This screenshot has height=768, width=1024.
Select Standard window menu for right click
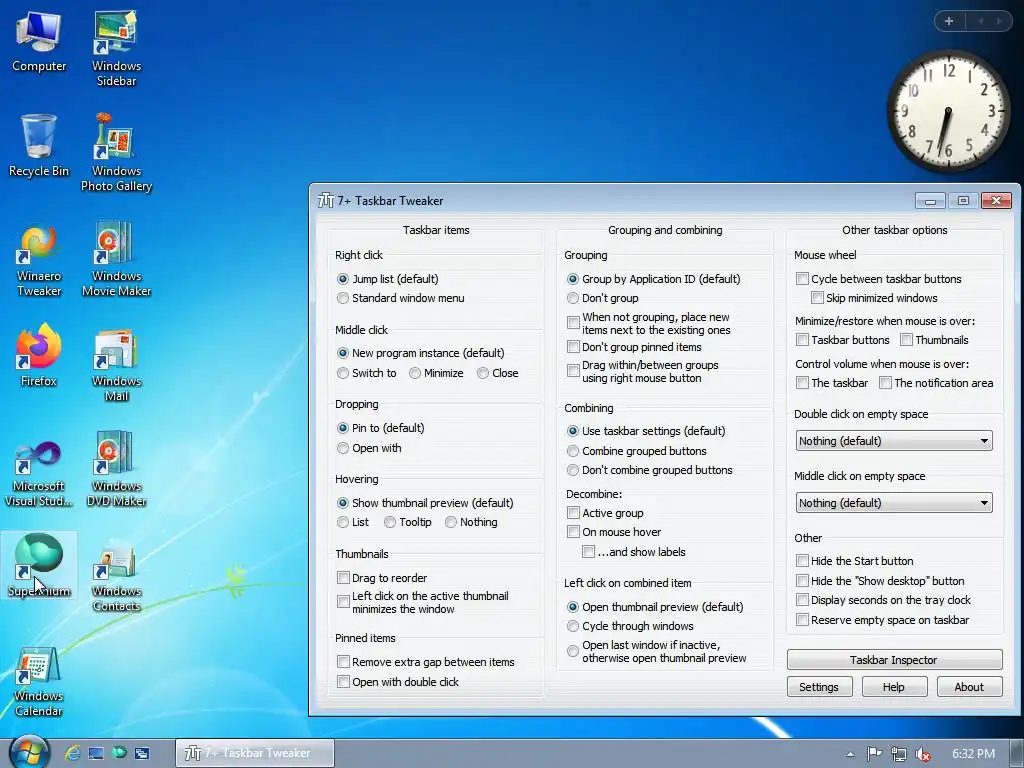[x=400, y=298]
